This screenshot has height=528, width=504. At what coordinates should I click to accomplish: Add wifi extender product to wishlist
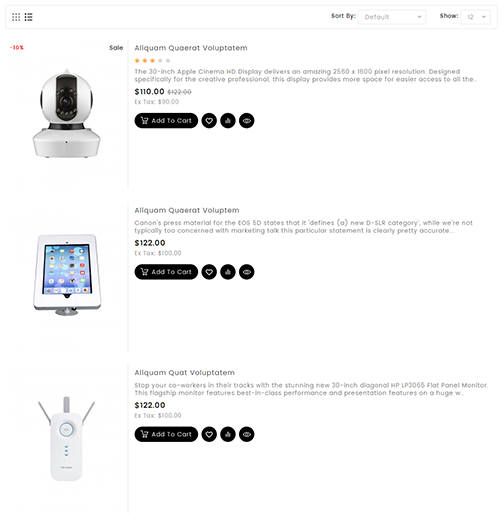[209, 434]
